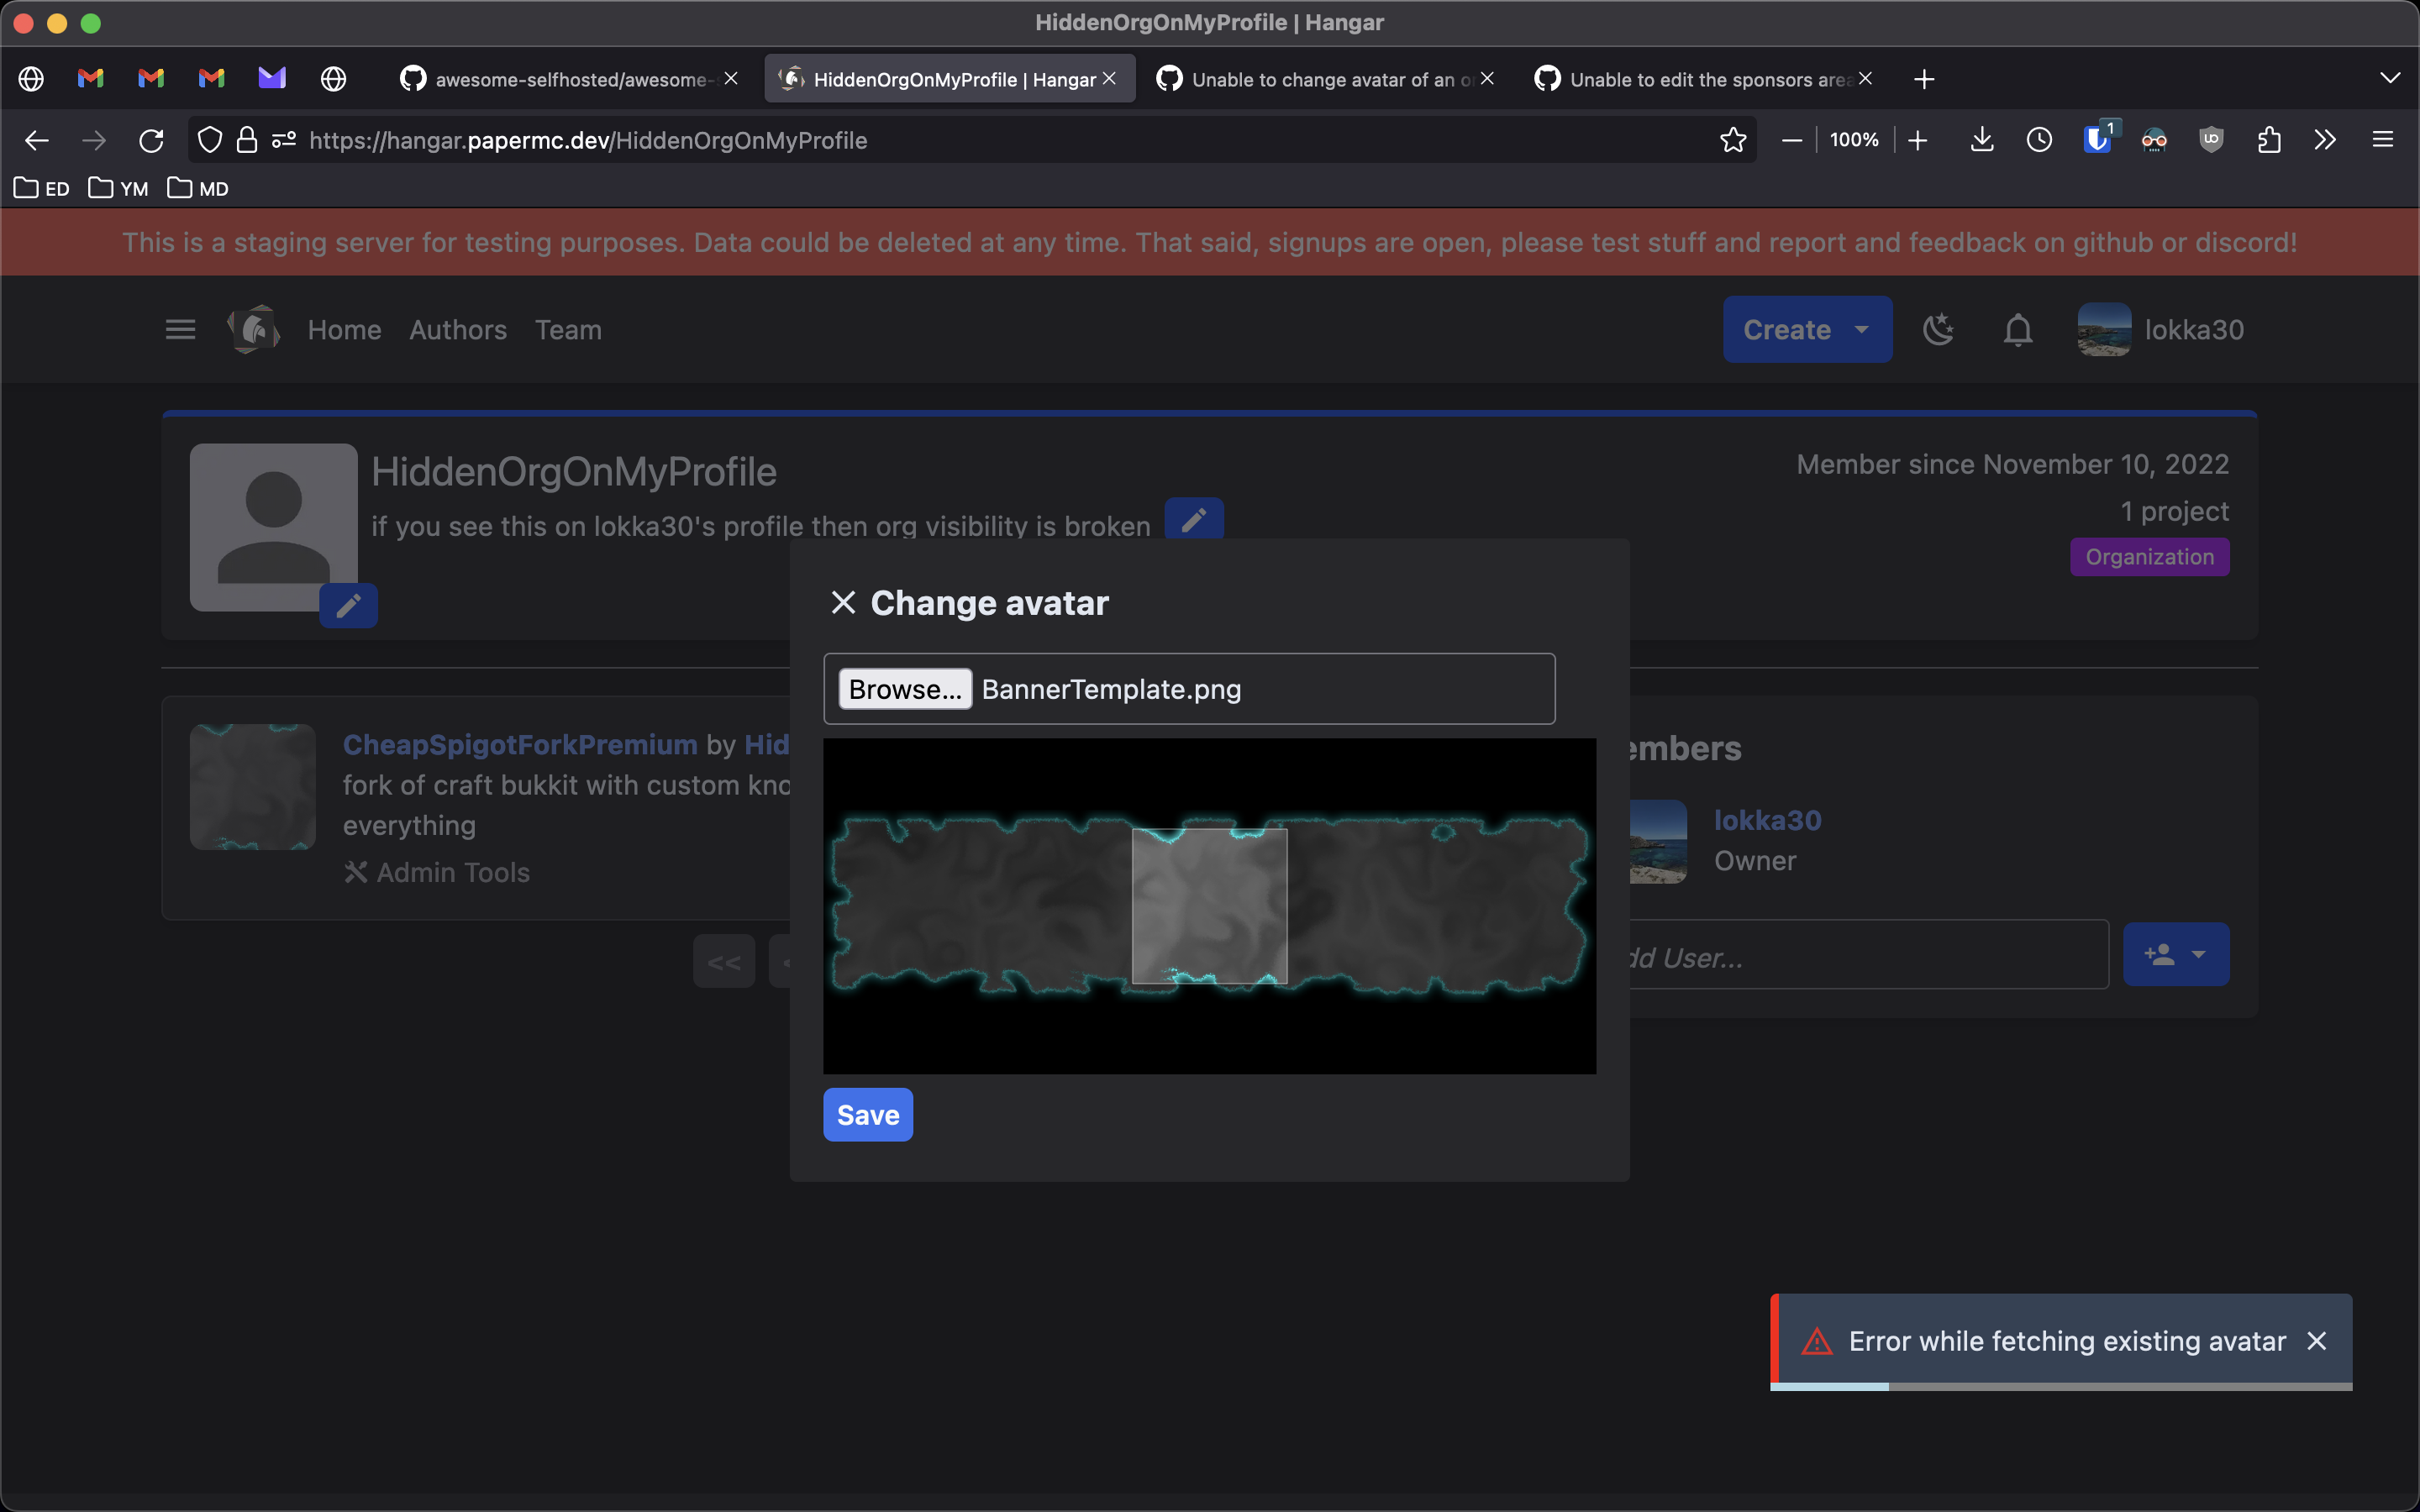The image size is (2420, 1512).
Task: Open the notifications bell
Action: 2017,329
